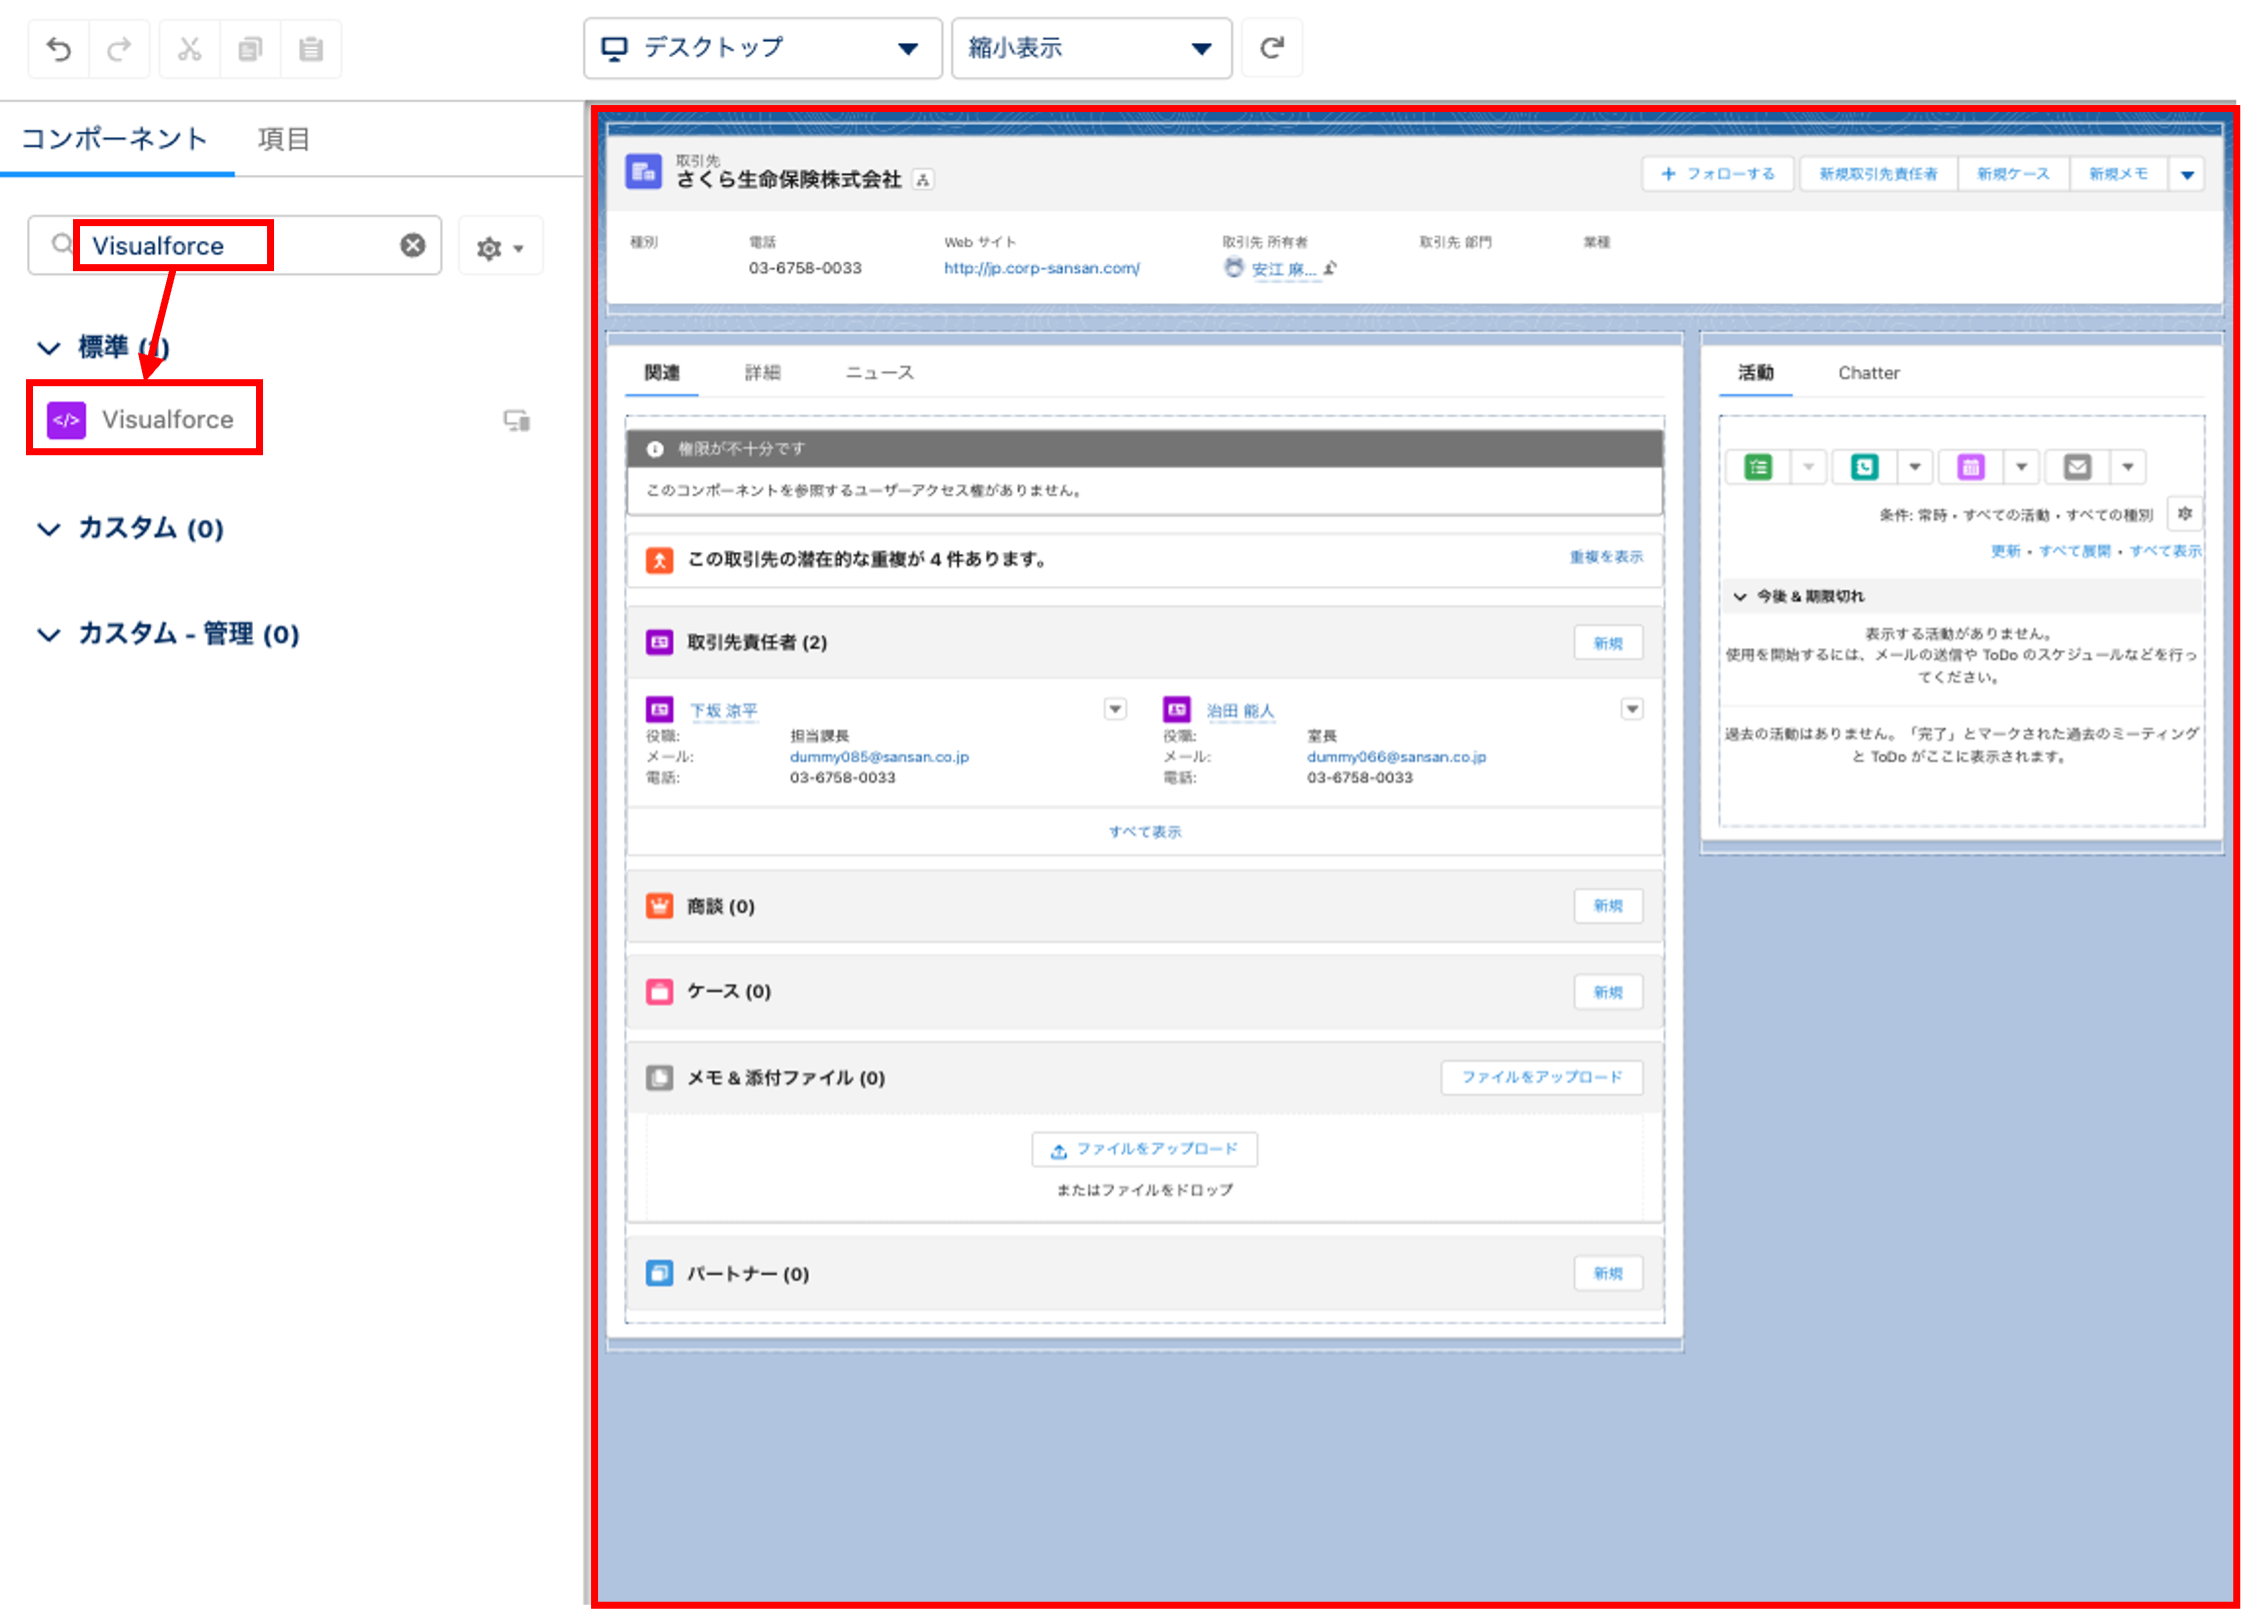Screen dimensions: 2245x1613
Task: Open the component search gear settings
Action: [x=499, y=247]
